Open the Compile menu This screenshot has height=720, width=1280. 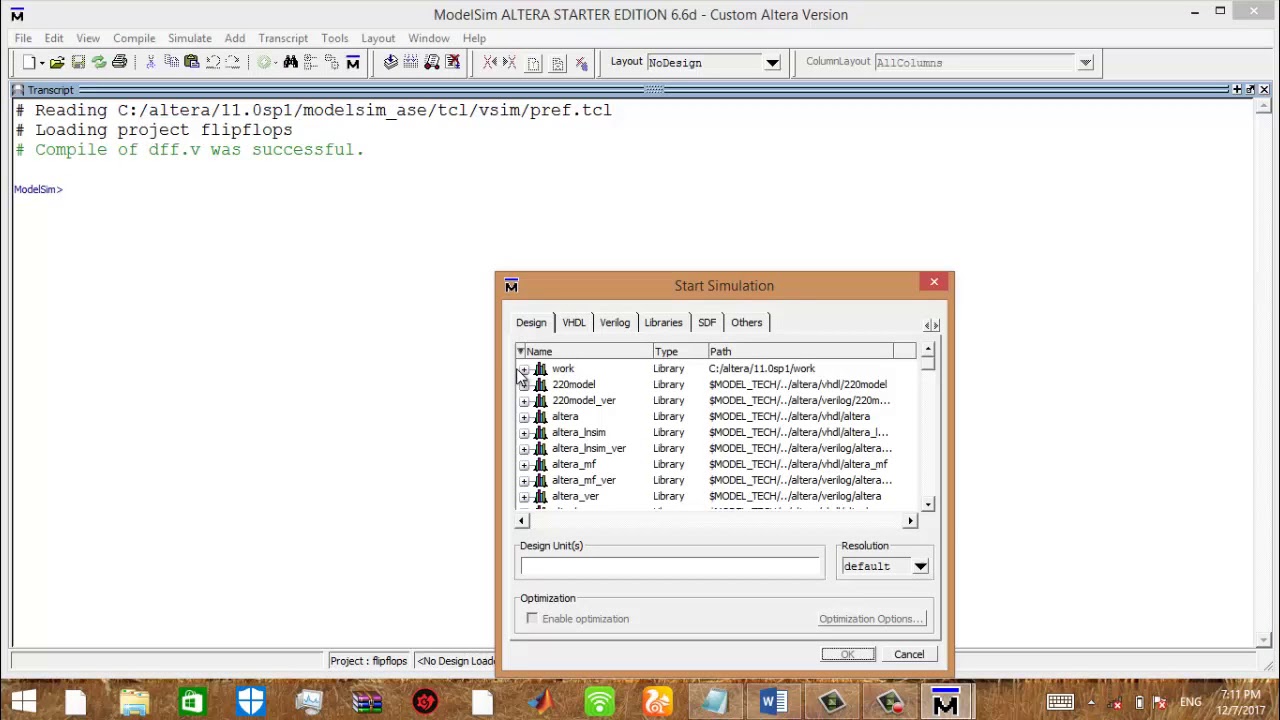(134, 38)
